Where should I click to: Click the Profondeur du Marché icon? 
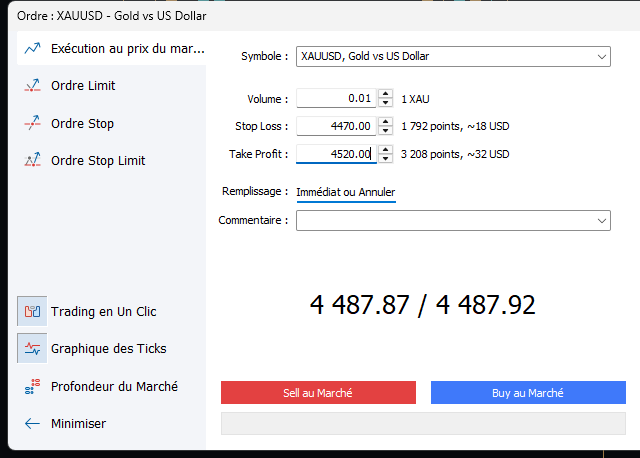click(32, 386)
